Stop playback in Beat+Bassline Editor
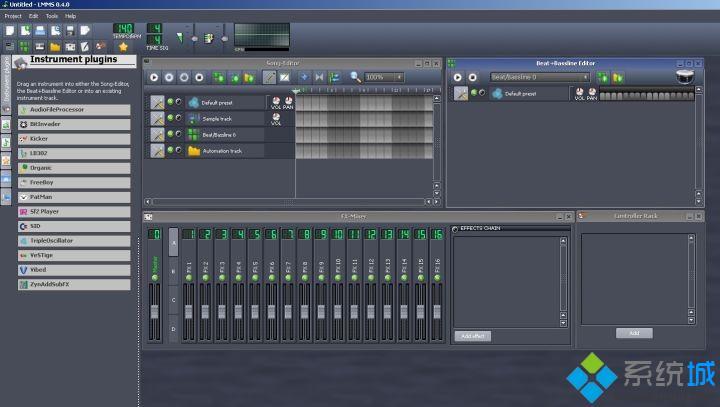720x407 pixels. pos(472,77)
